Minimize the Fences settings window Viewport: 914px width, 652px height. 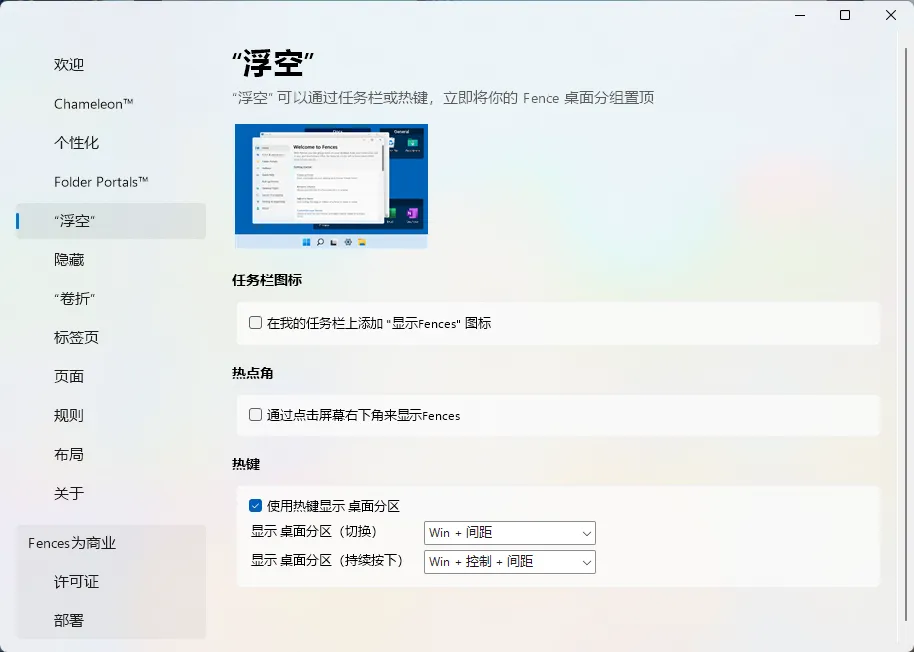[x=800, y=15]
